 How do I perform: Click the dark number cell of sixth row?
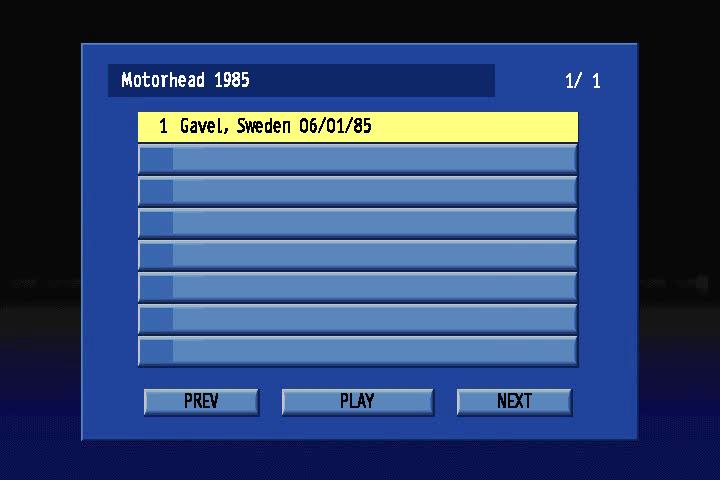156,287
